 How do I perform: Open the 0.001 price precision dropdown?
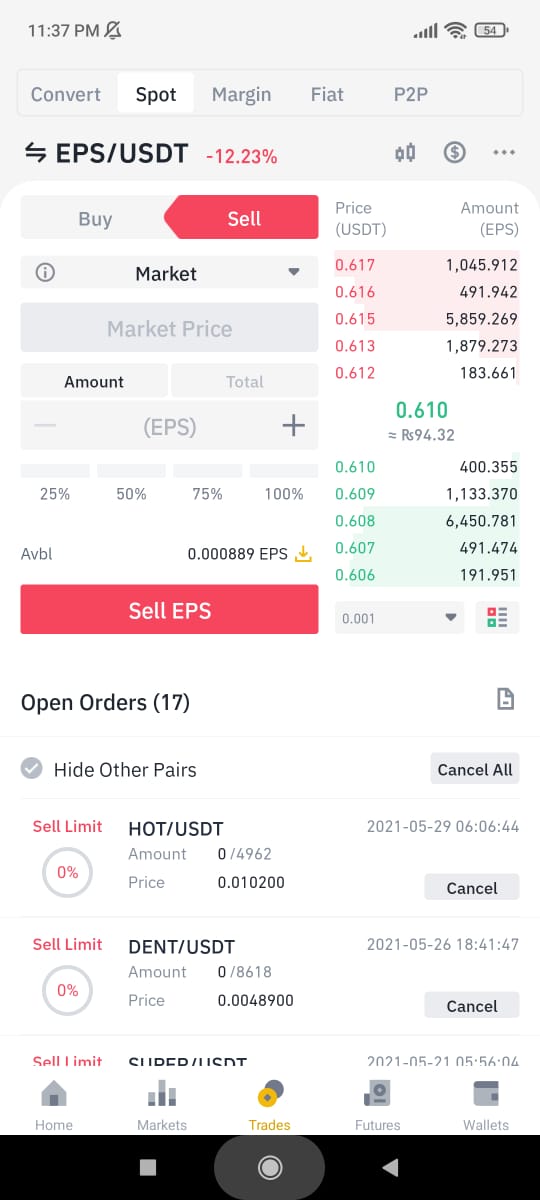(x=399, y=618)
